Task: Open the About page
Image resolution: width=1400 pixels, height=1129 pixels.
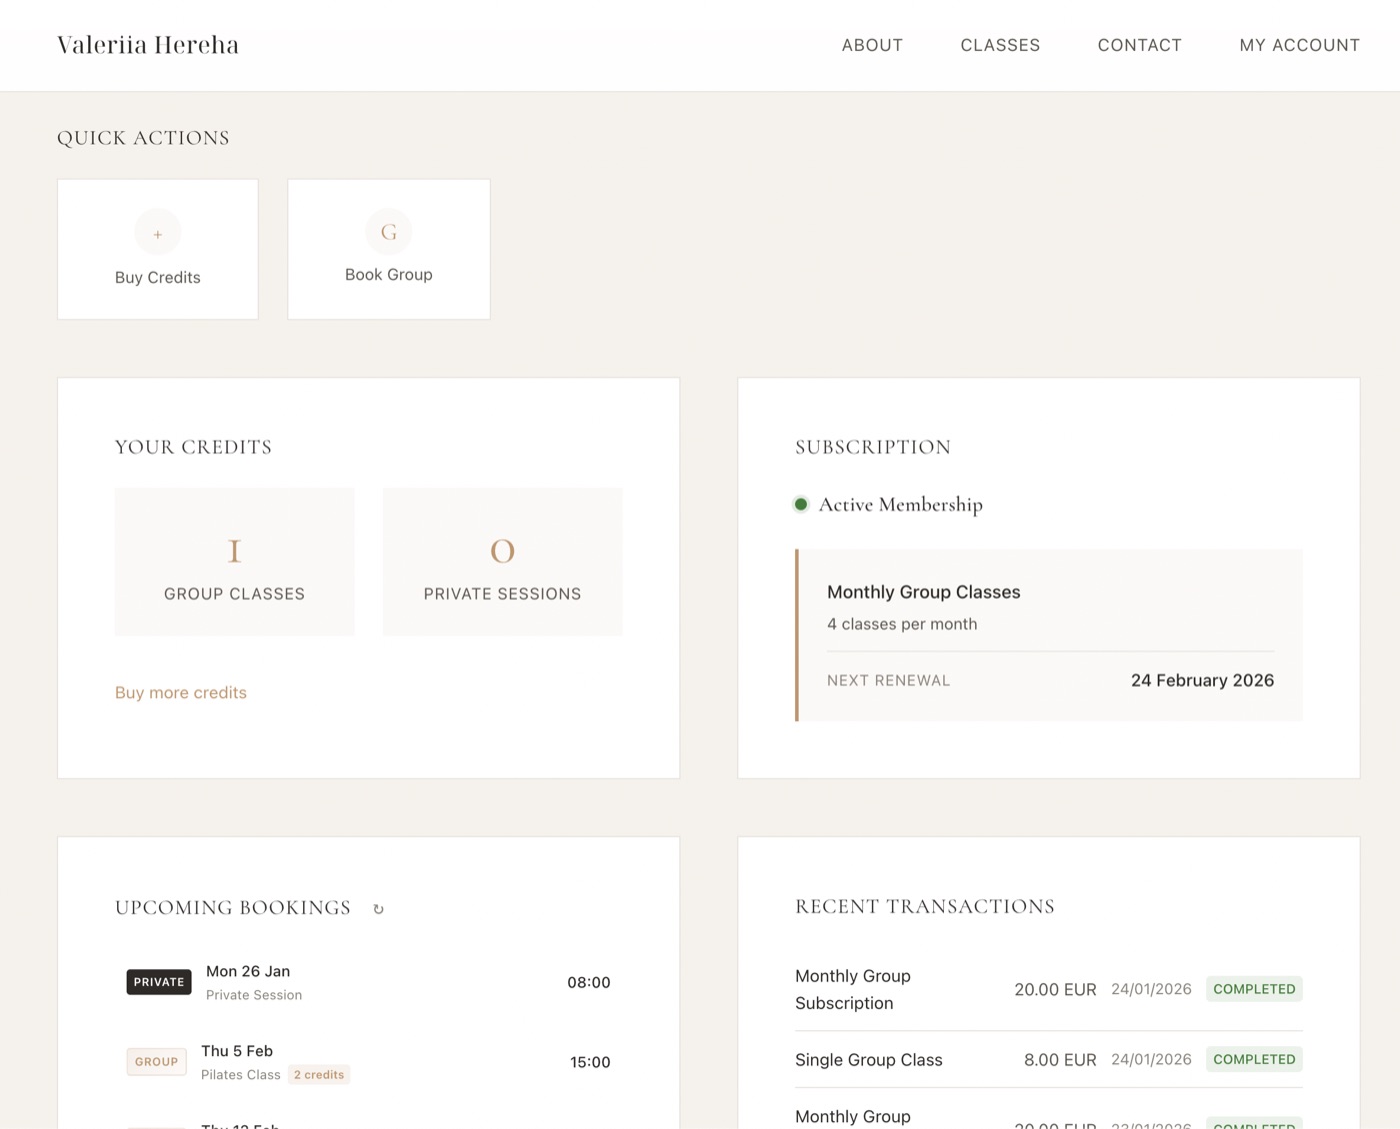Action: (872, 45)
